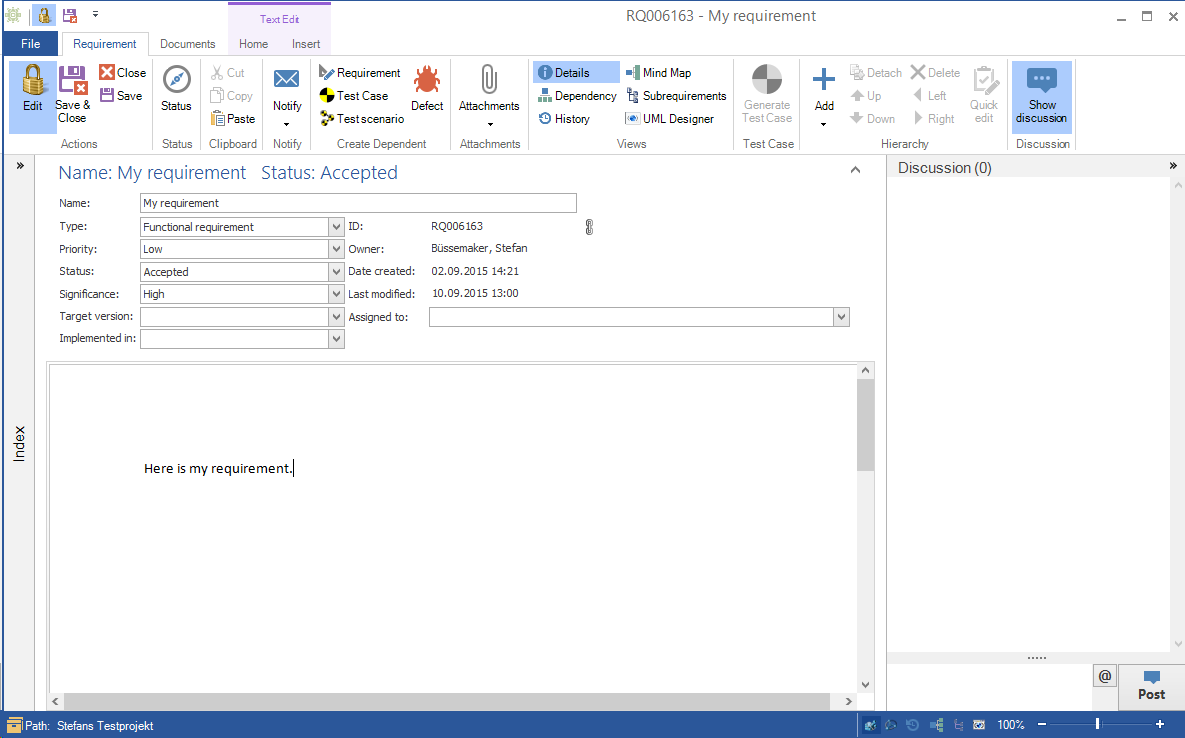Collapse the requirement header section chevron

point(855,170)
